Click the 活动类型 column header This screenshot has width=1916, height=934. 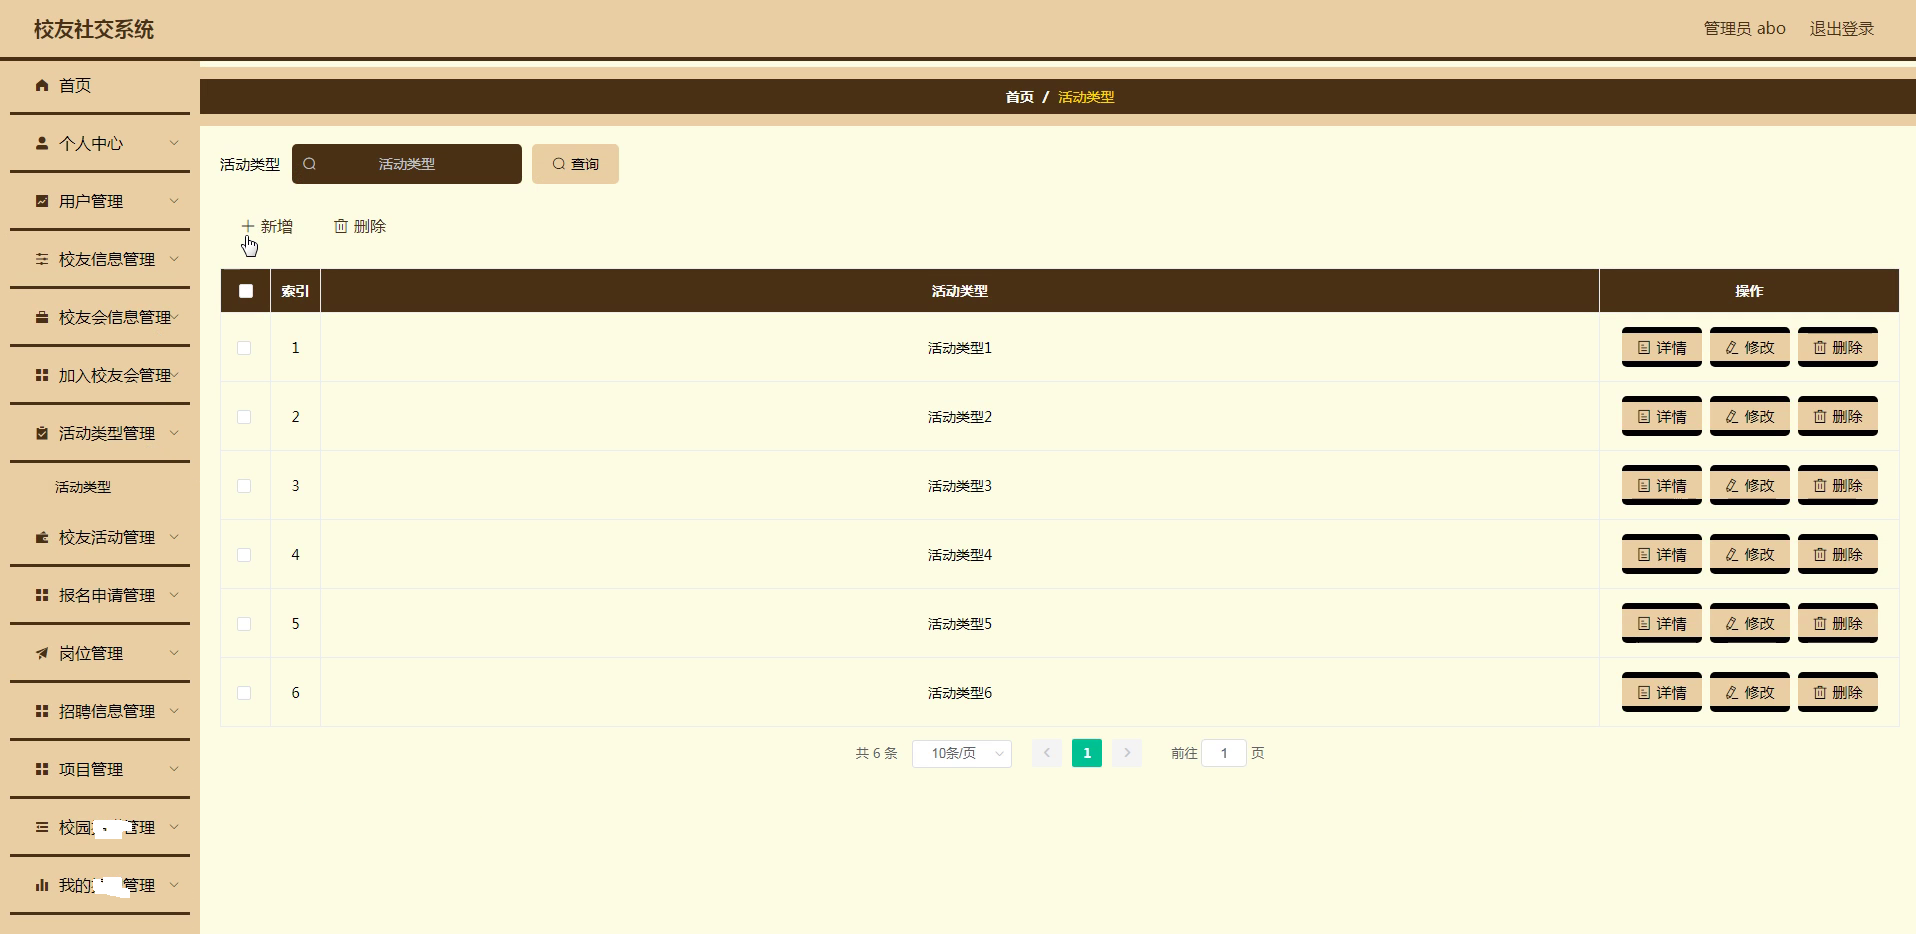(x=960, y=291)
